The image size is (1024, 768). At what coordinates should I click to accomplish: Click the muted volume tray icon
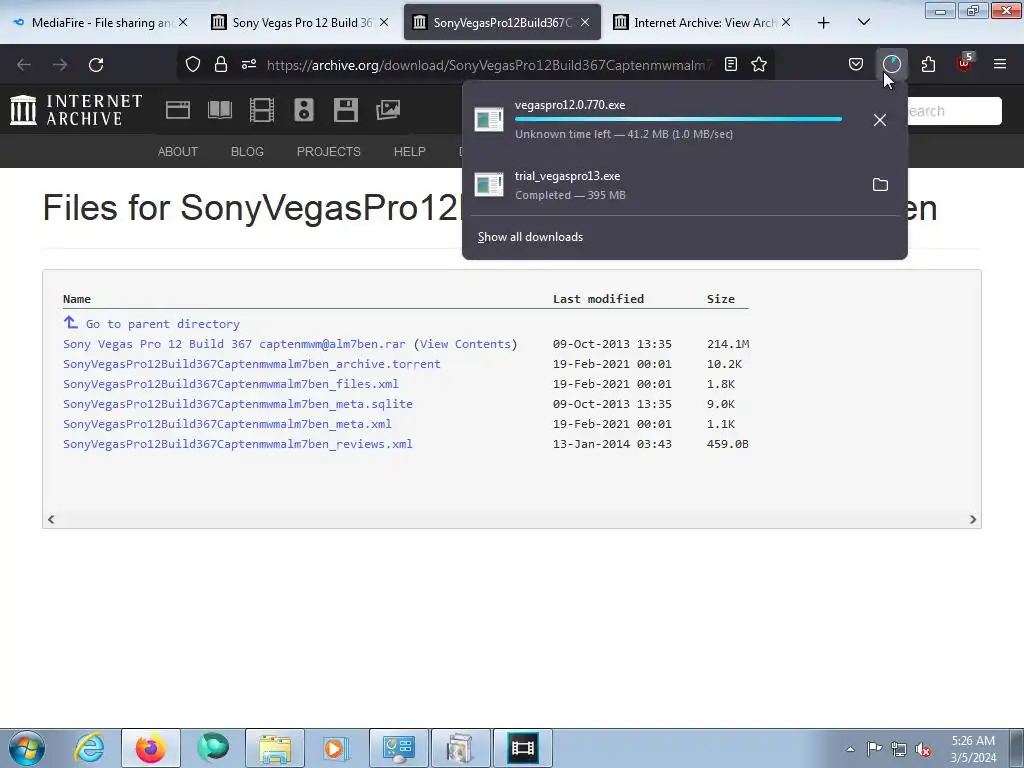pos(923,749)
